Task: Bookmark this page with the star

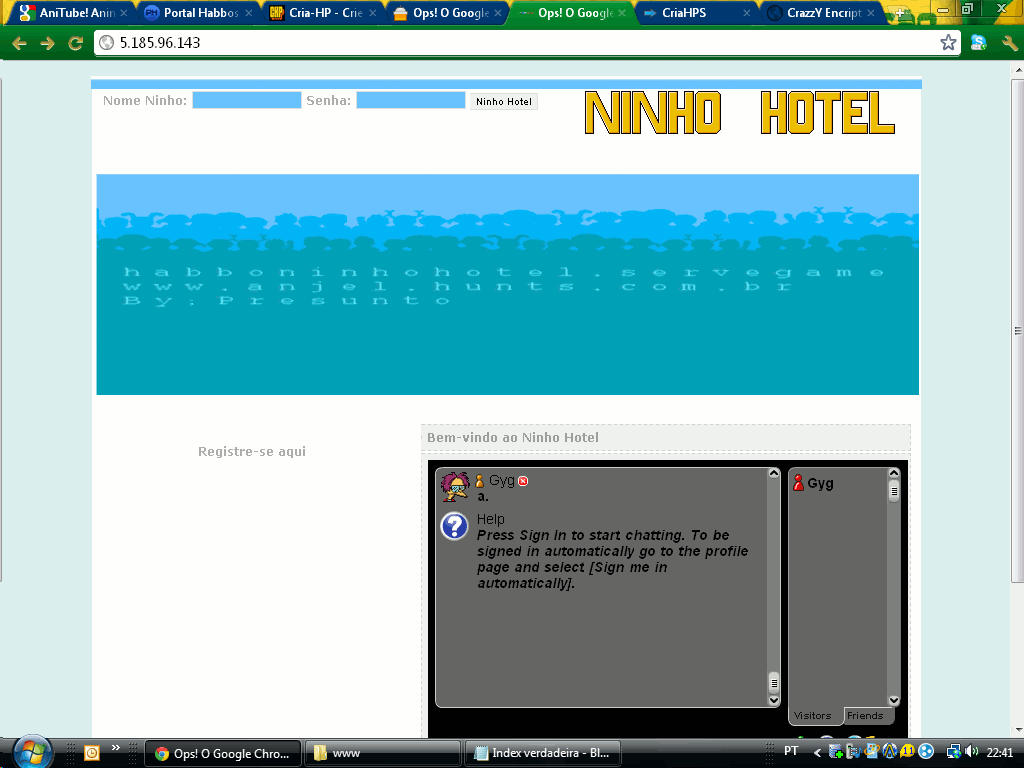Action: (948, 43)
